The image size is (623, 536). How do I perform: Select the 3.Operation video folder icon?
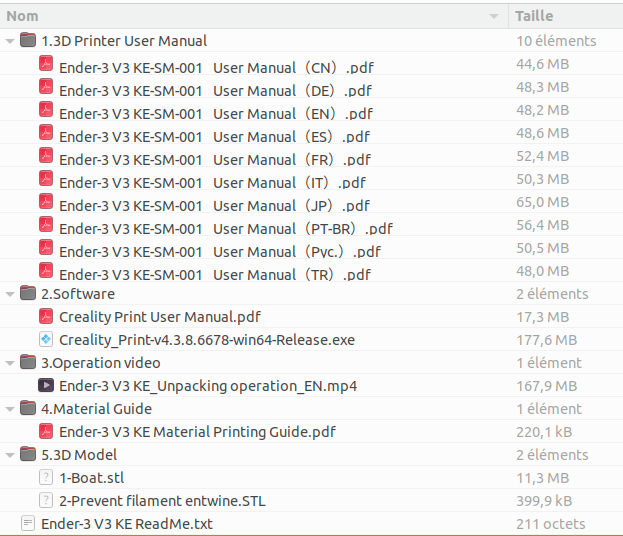tap(28, 362)
